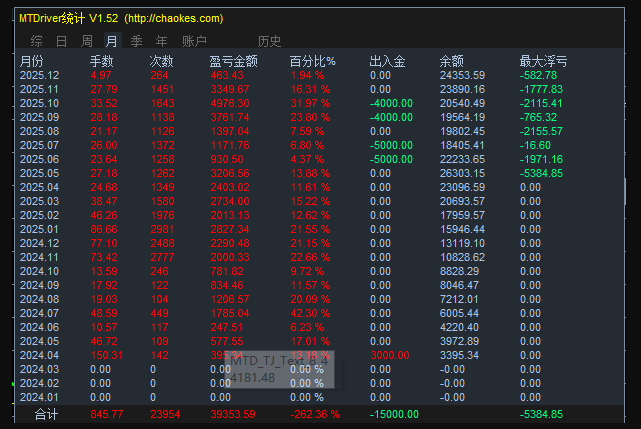The height and width of the screenshot is (429, 641).
Task: Select the 2025.12 month row
Action: [x=39, y=75]
